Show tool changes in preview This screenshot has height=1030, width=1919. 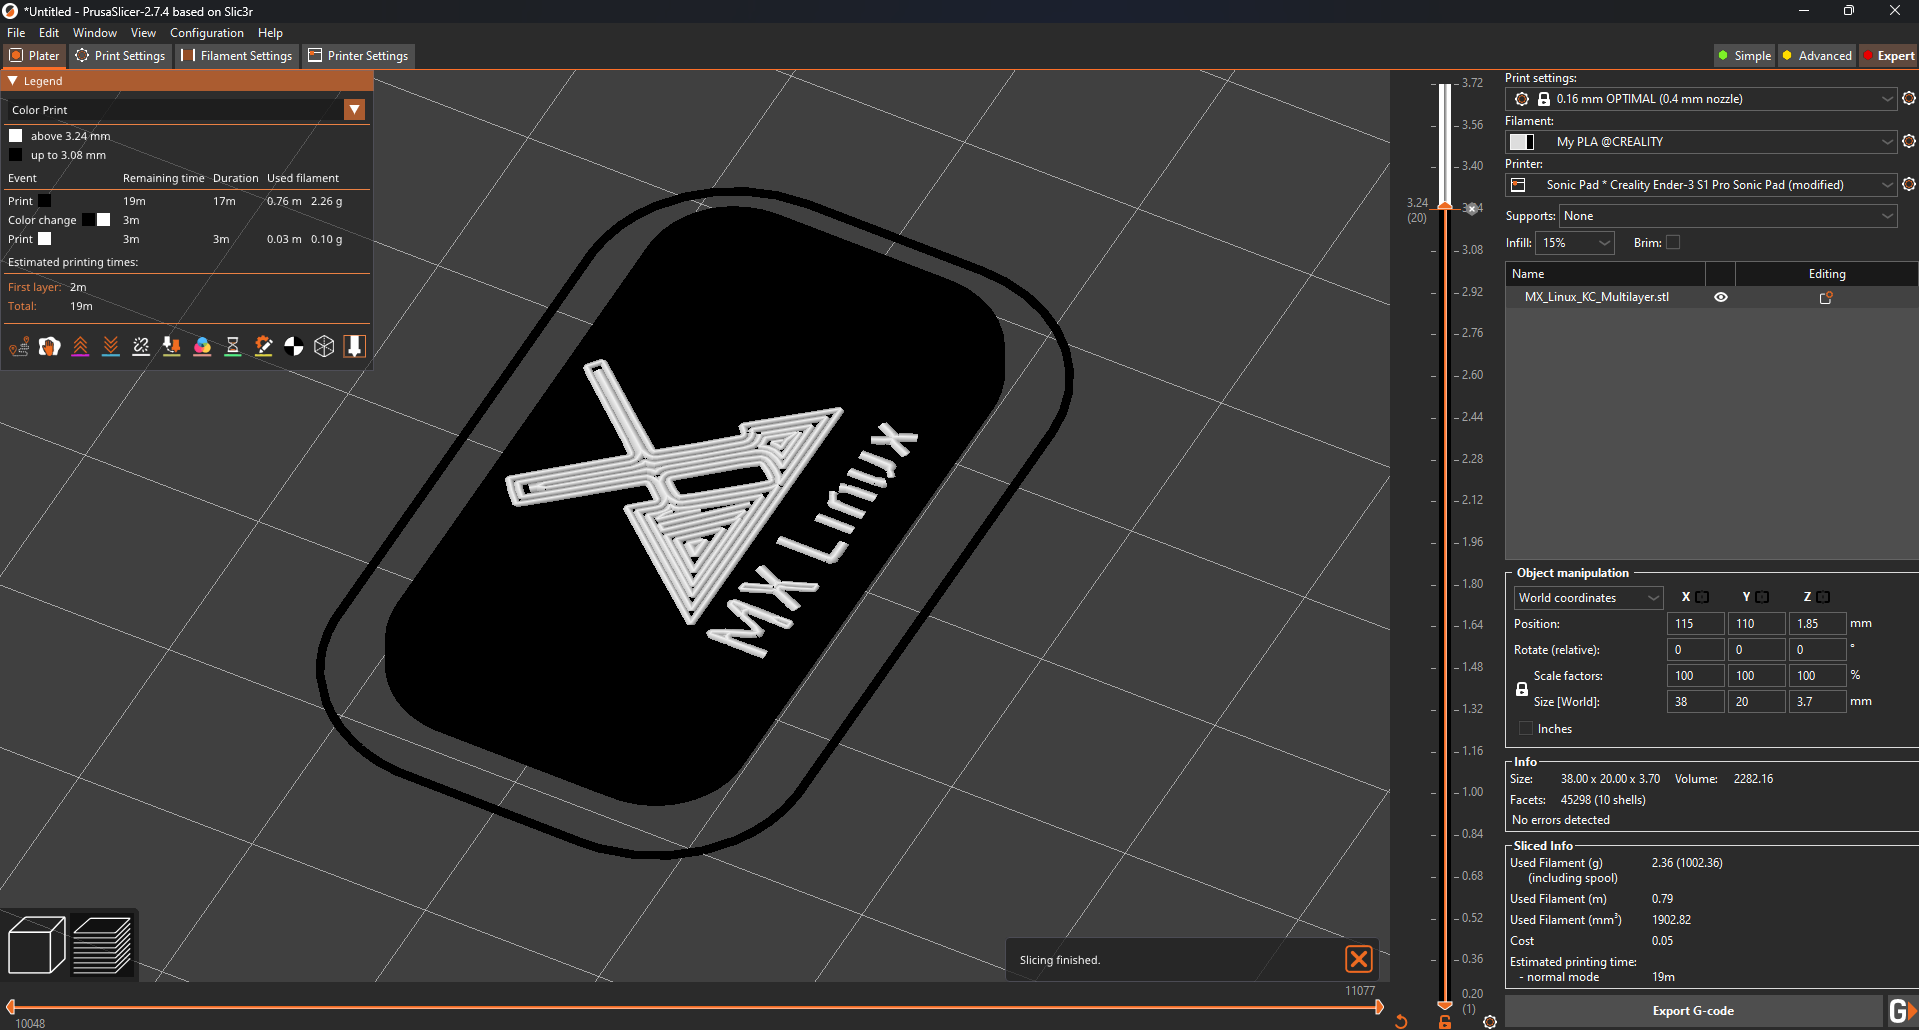(x=171, y=346)
